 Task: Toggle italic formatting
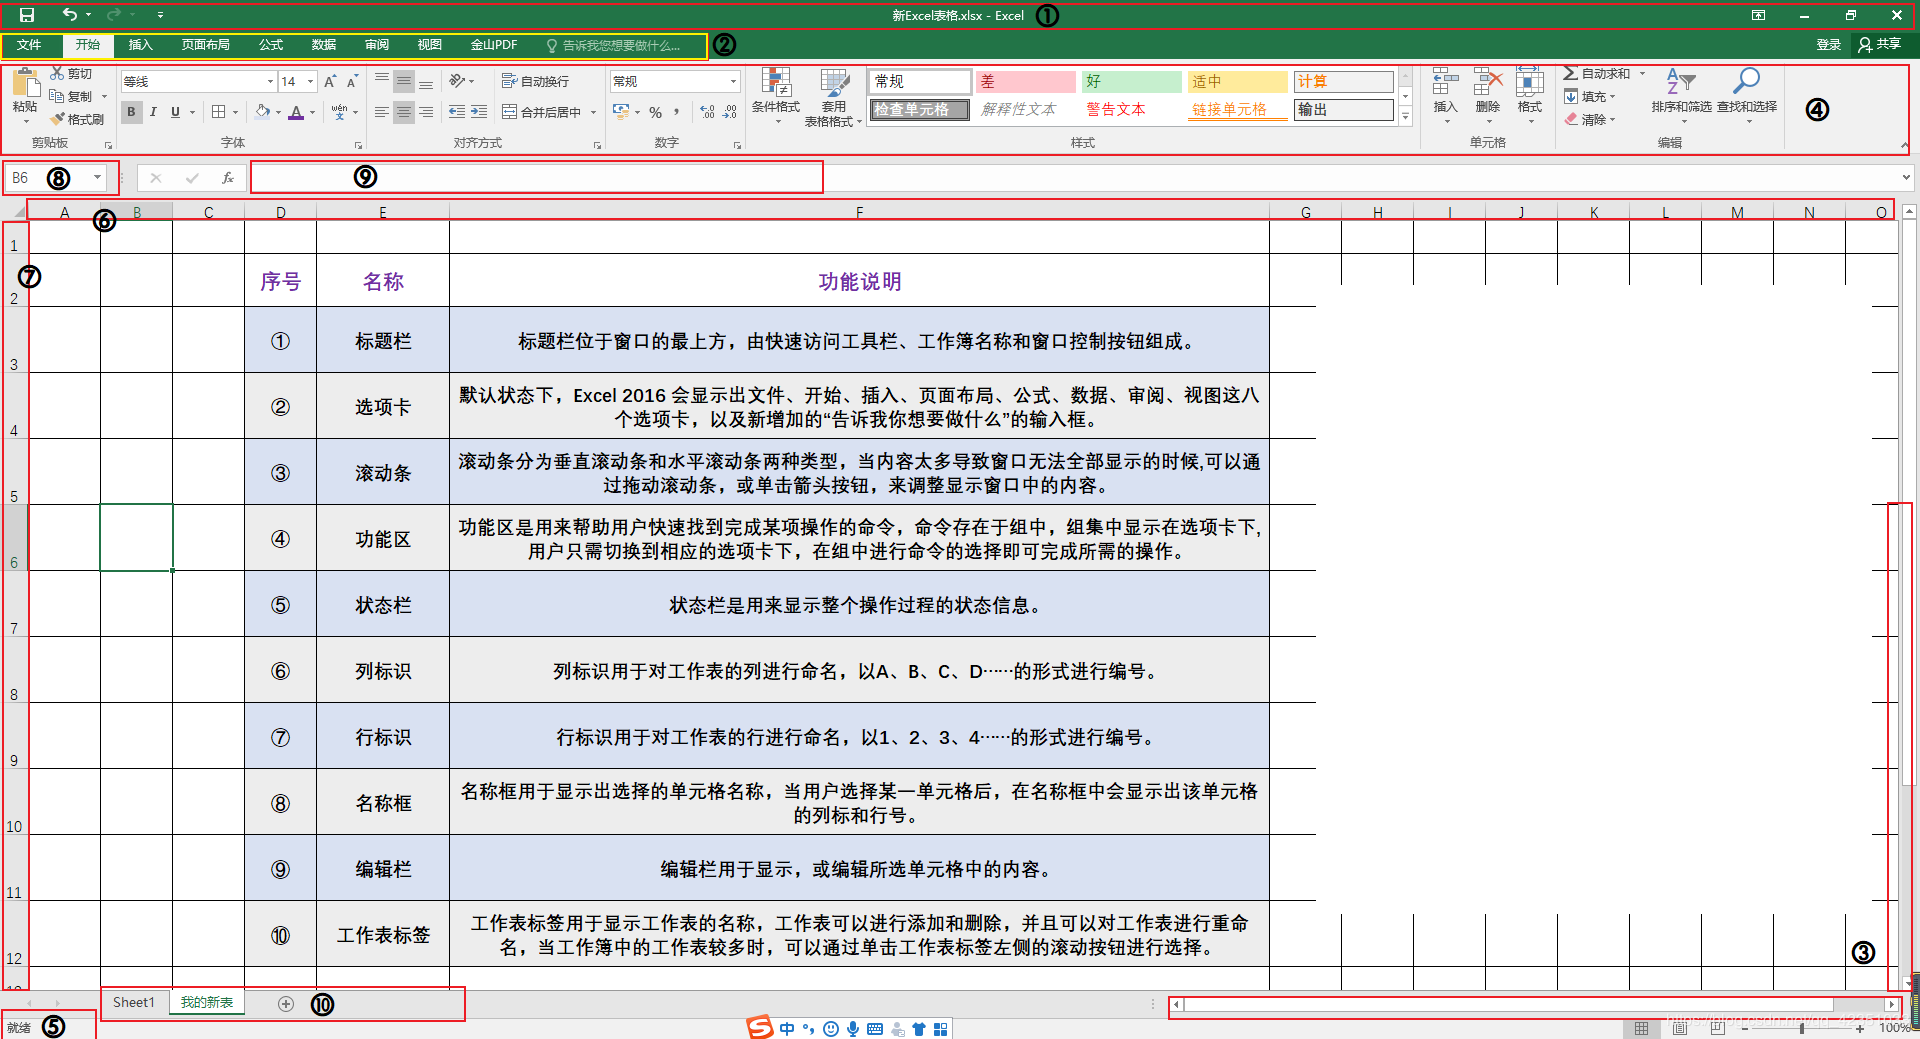(x=153, y=112)
